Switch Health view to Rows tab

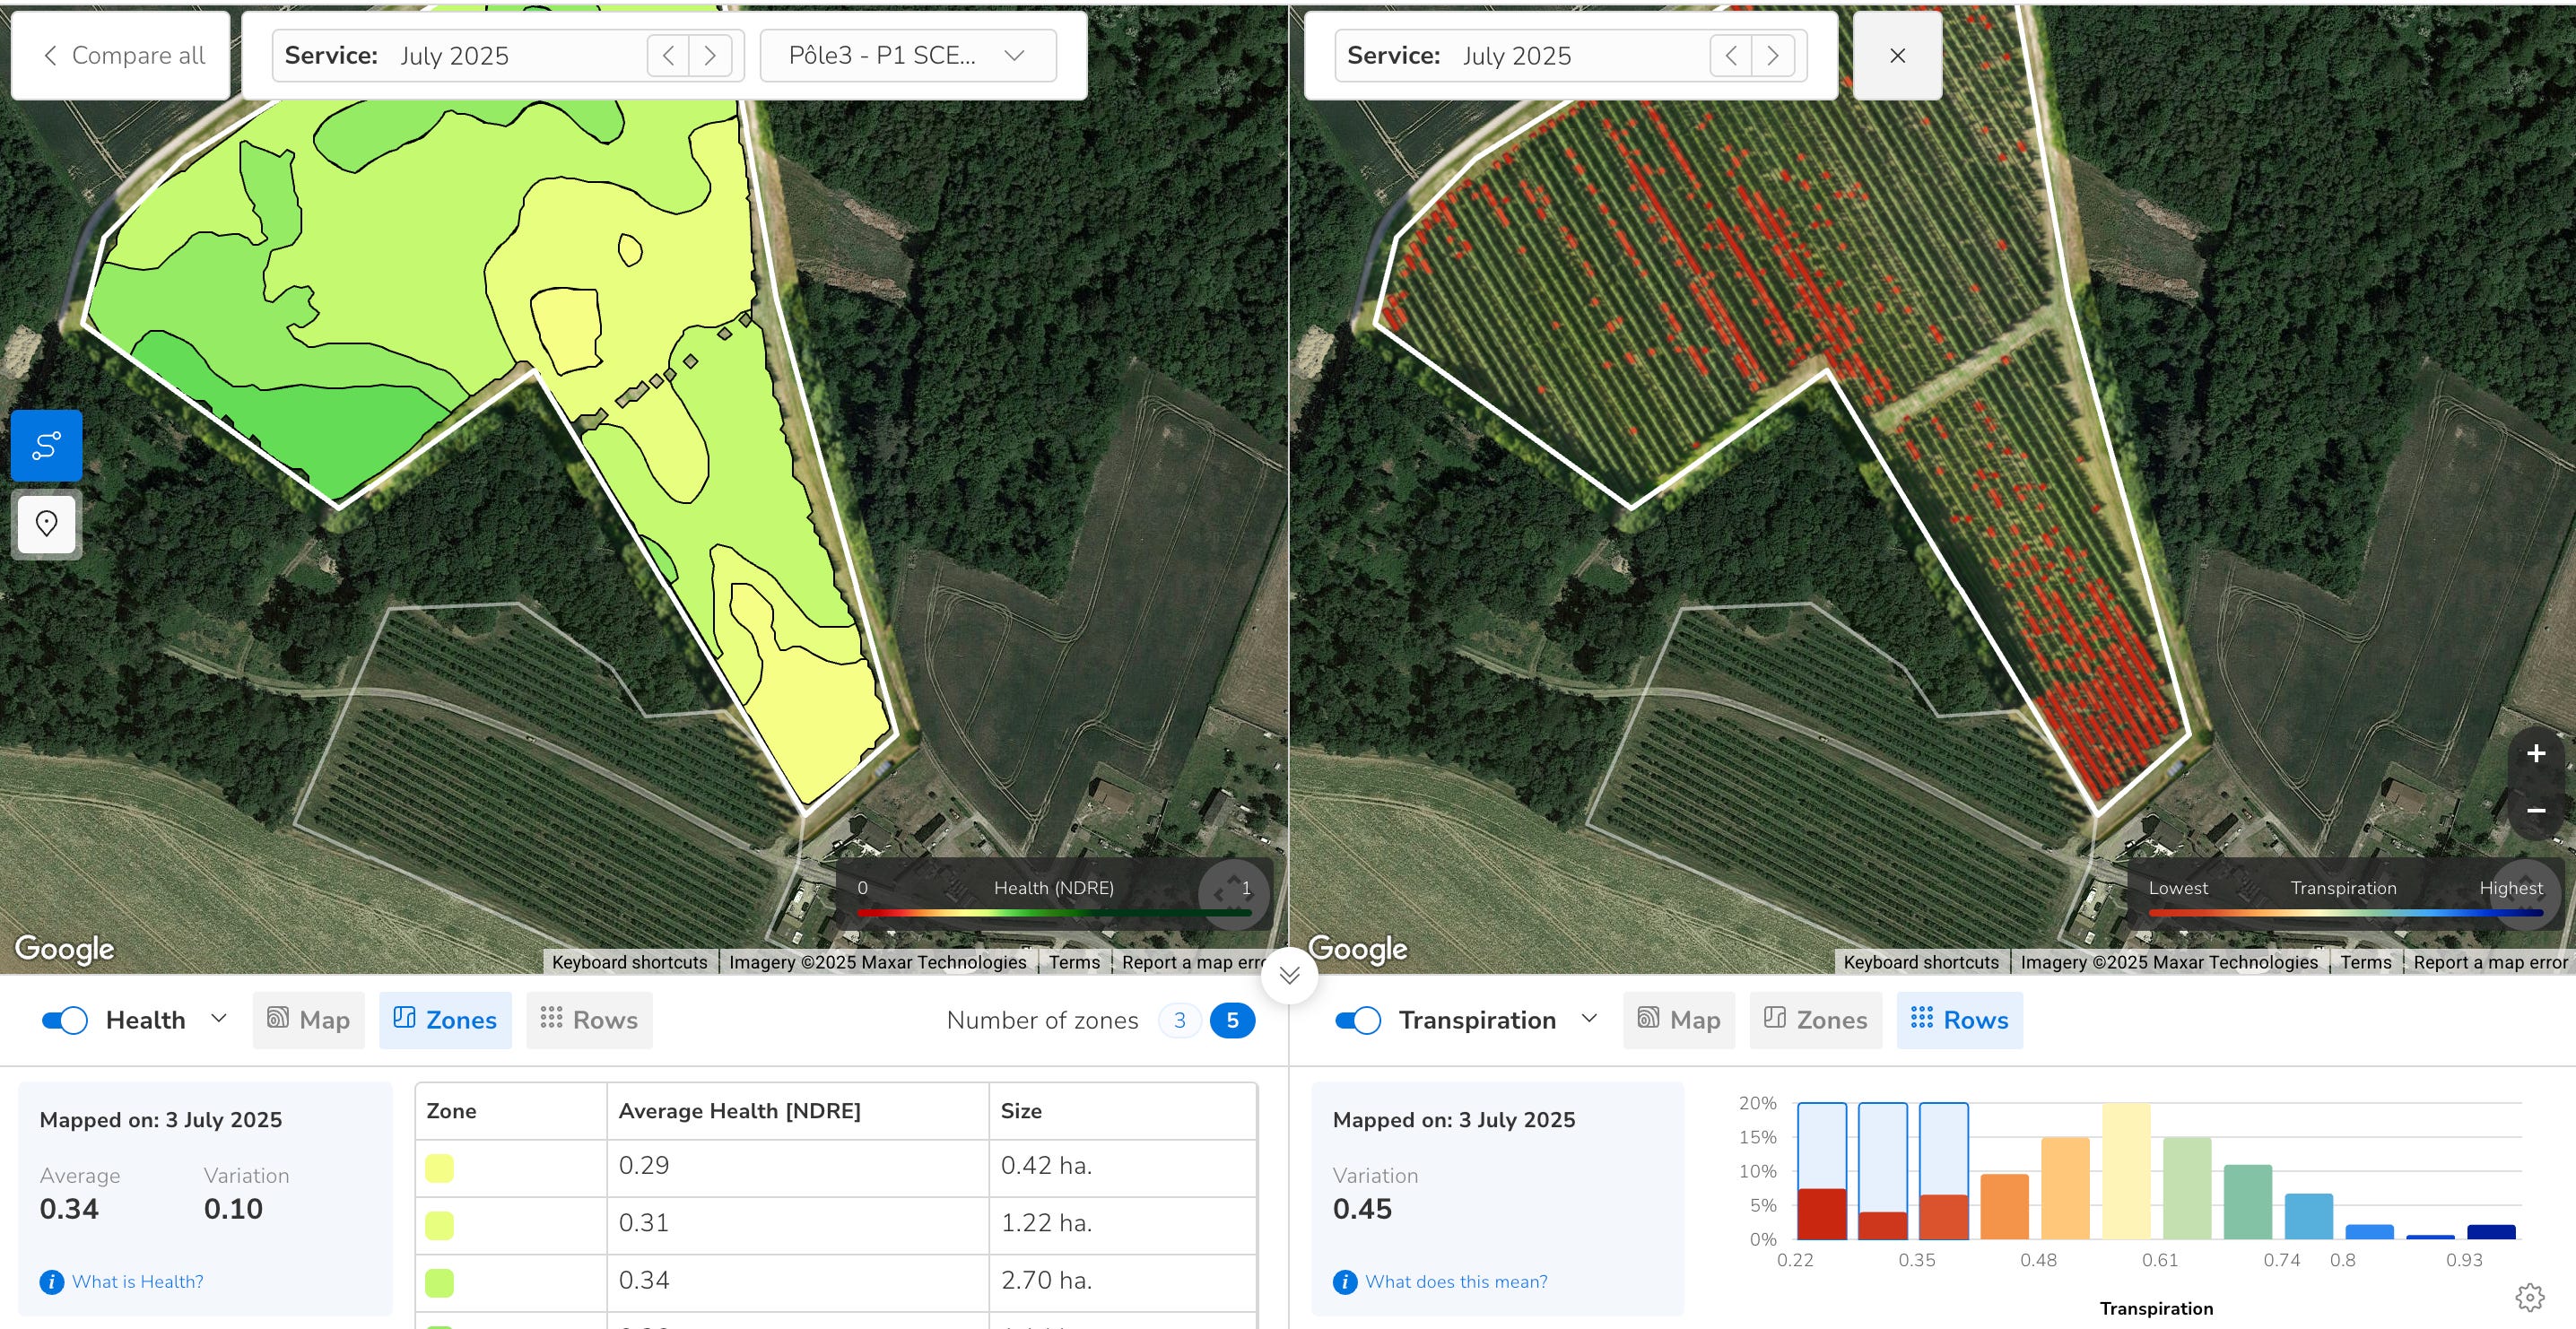click(x=589, y=1020)
